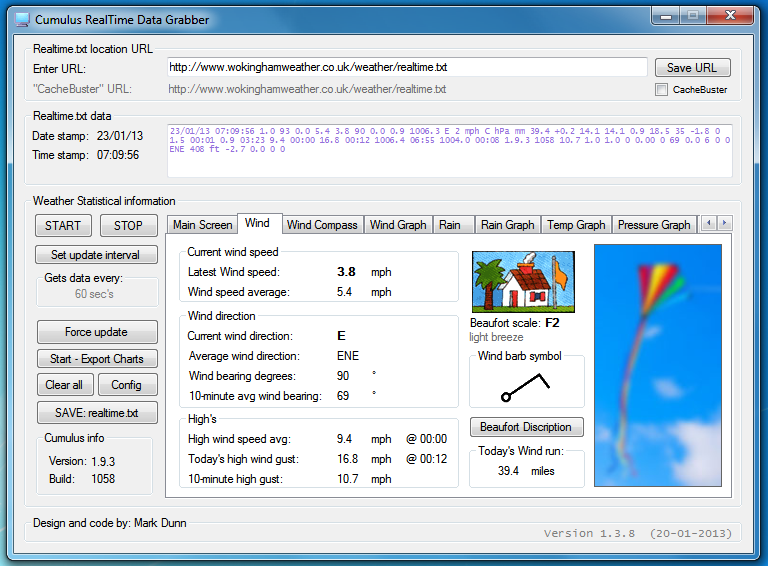Image resolution: width=768 pixels, height=566 pixels.
Task: Click the Save URL button
Action: (692, 68)
